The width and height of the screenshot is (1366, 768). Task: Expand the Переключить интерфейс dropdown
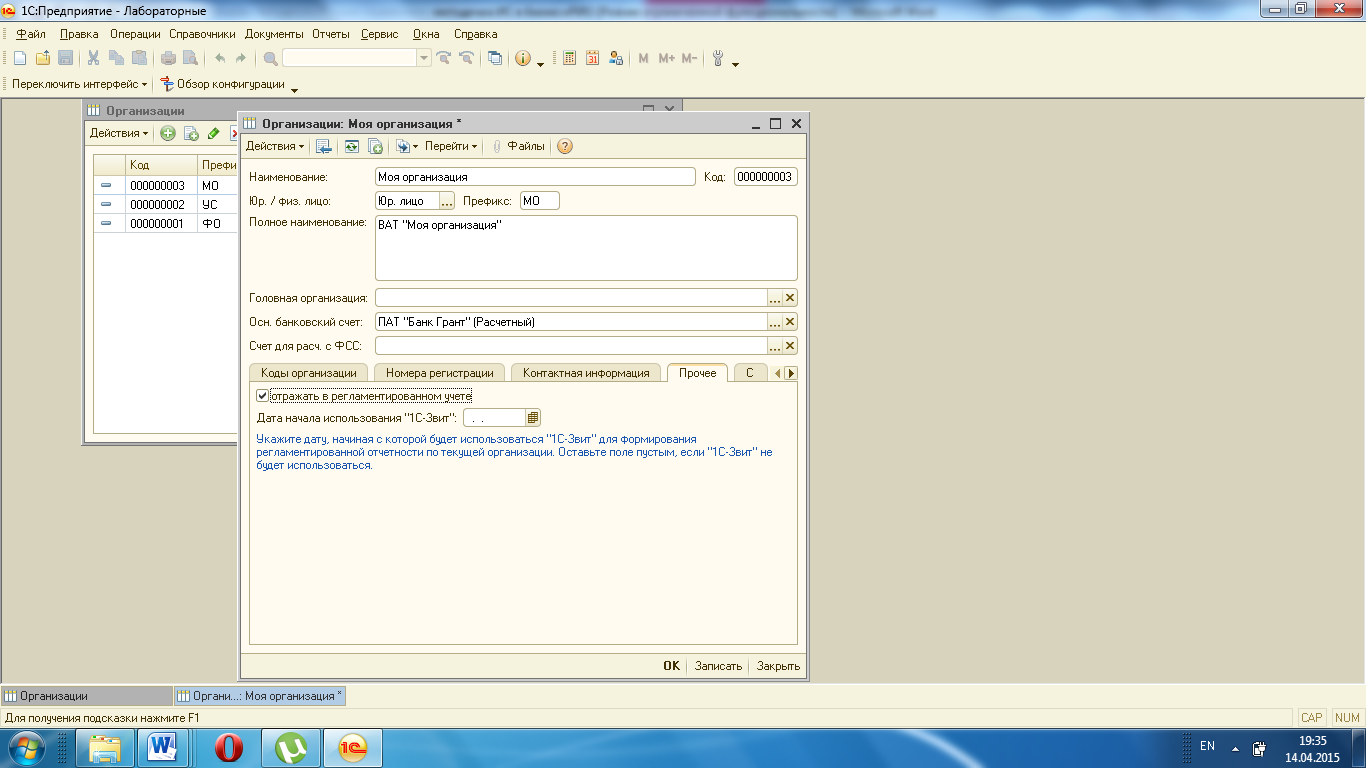80,84
